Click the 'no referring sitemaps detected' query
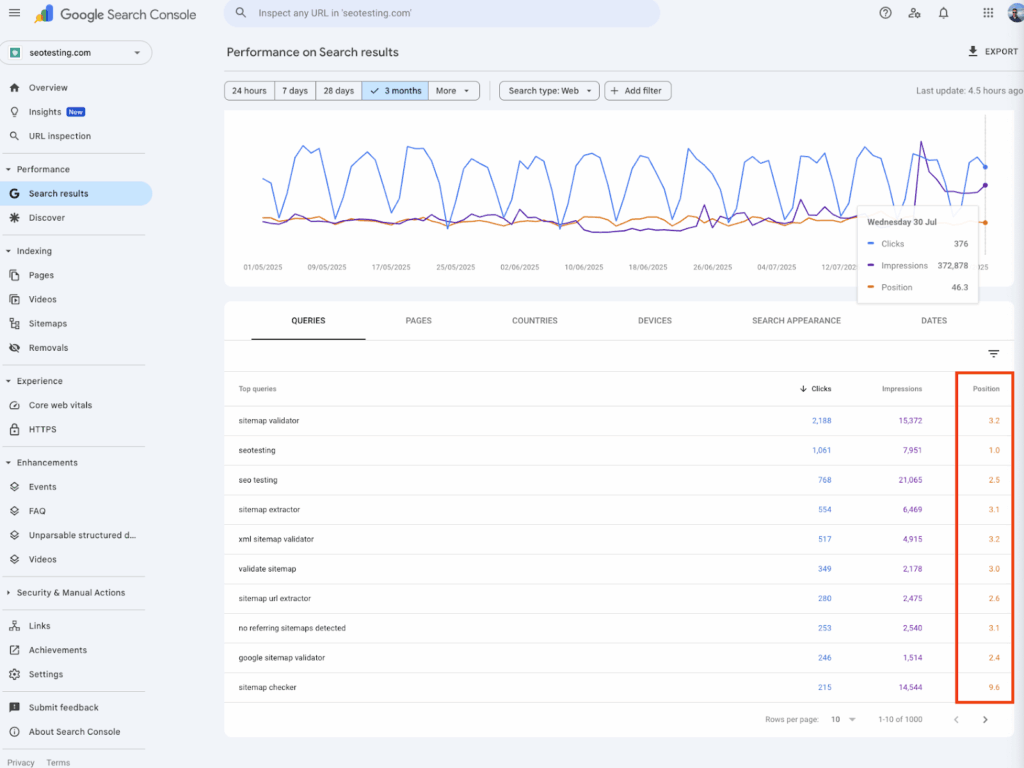The height and width of the screenshot is (768, 1024). (618, 628)
